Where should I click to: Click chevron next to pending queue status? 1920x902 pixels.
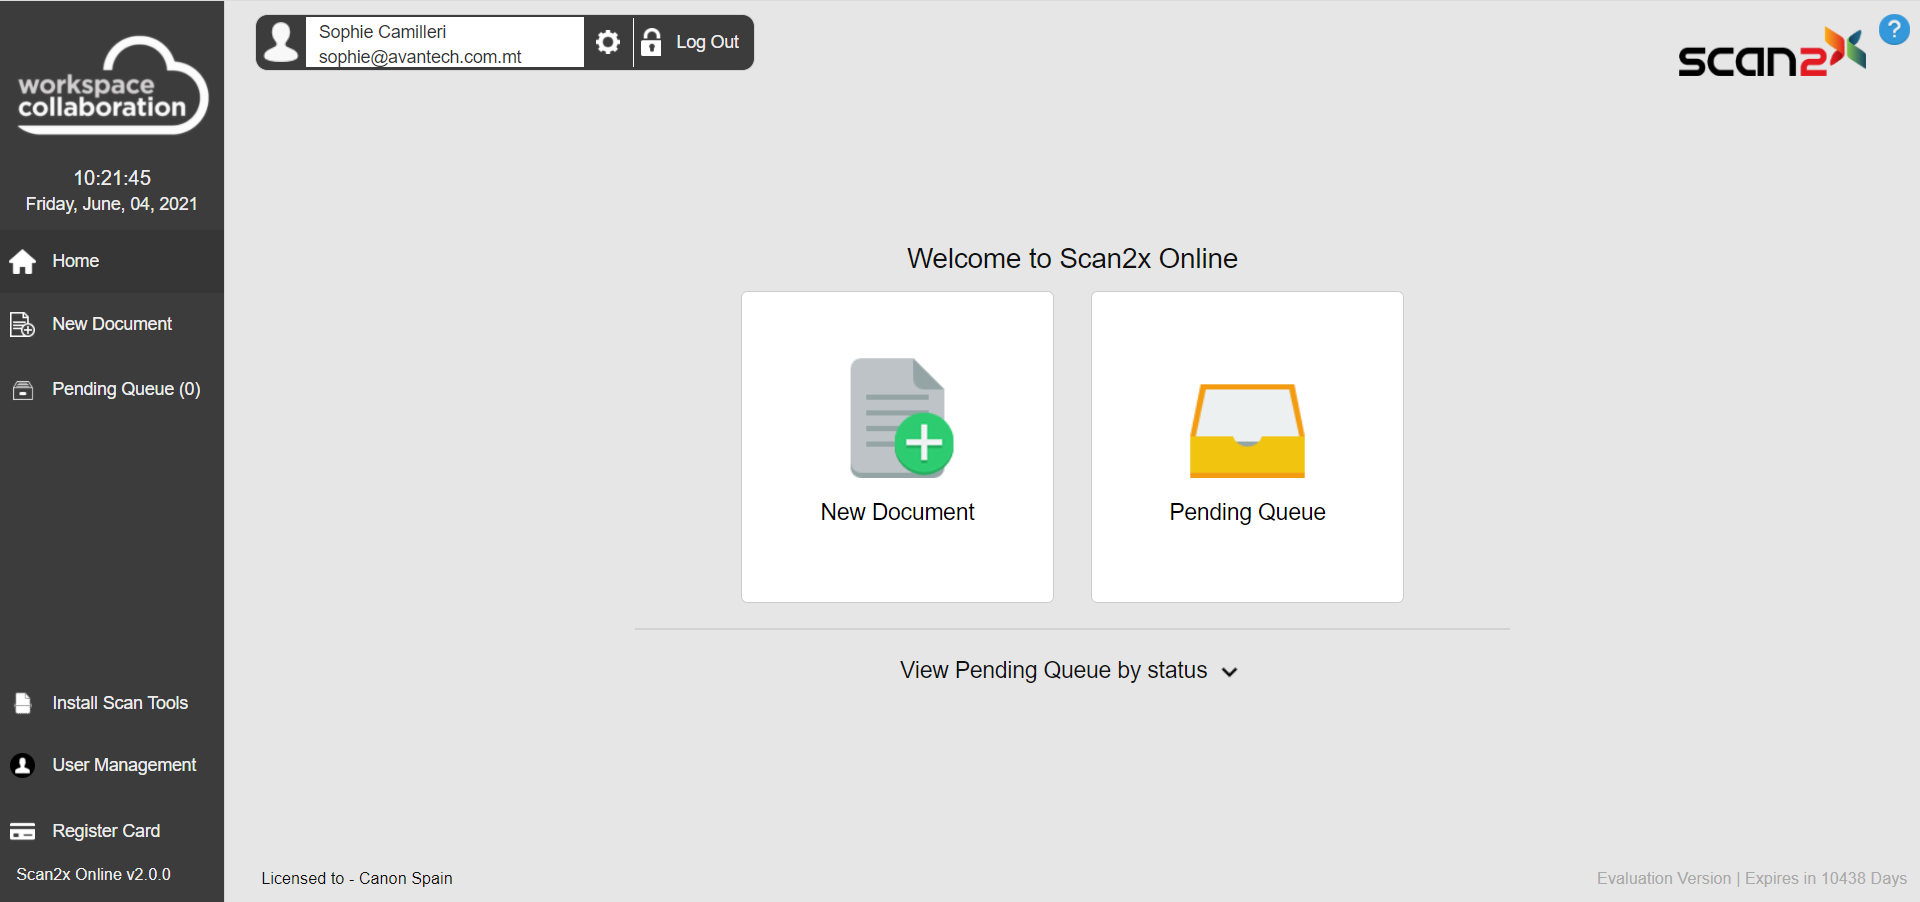coord(1230,672)
